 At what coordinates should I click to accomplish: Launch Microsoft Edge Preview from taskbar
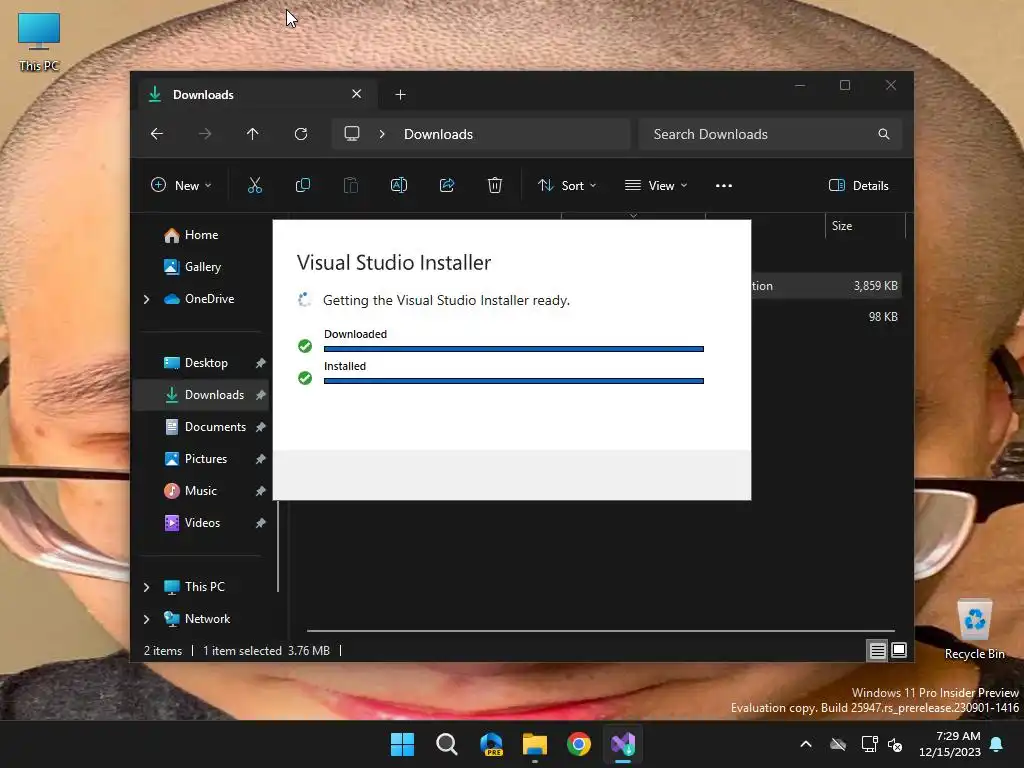click(491, 744)
